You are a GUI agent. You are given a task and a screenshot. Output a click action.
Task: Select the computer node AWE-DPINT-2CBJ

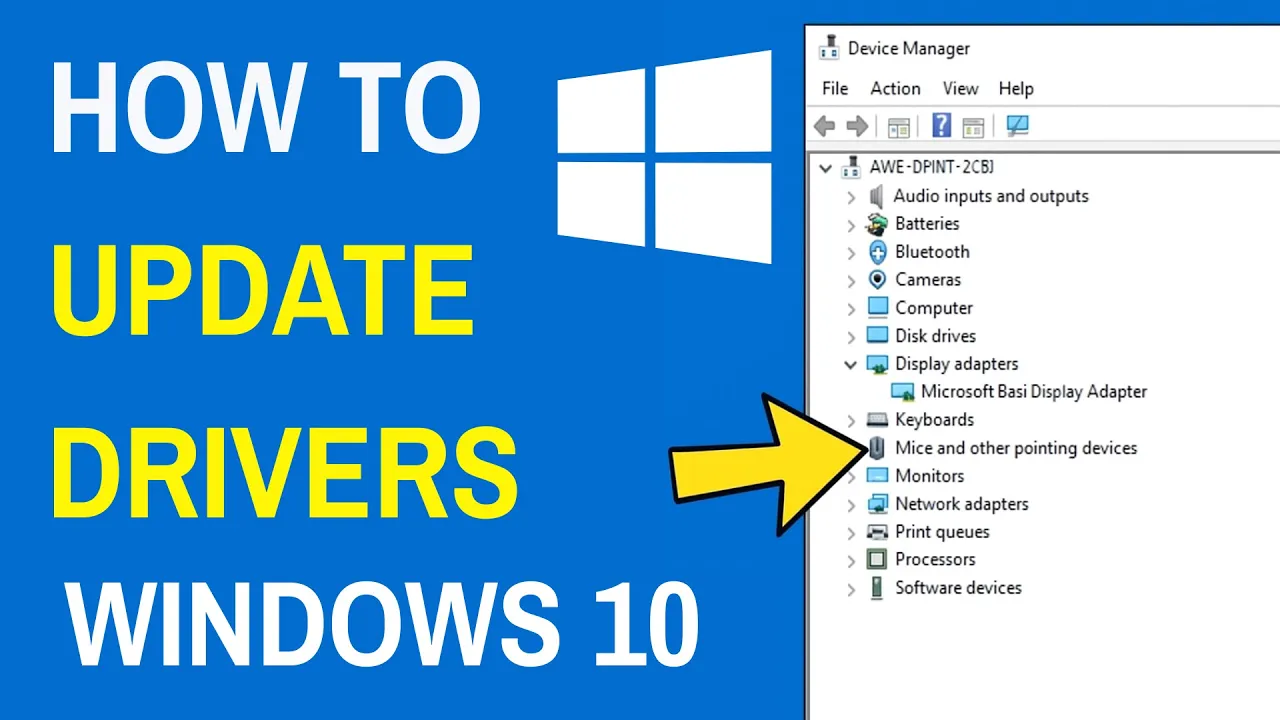[932, 167]
